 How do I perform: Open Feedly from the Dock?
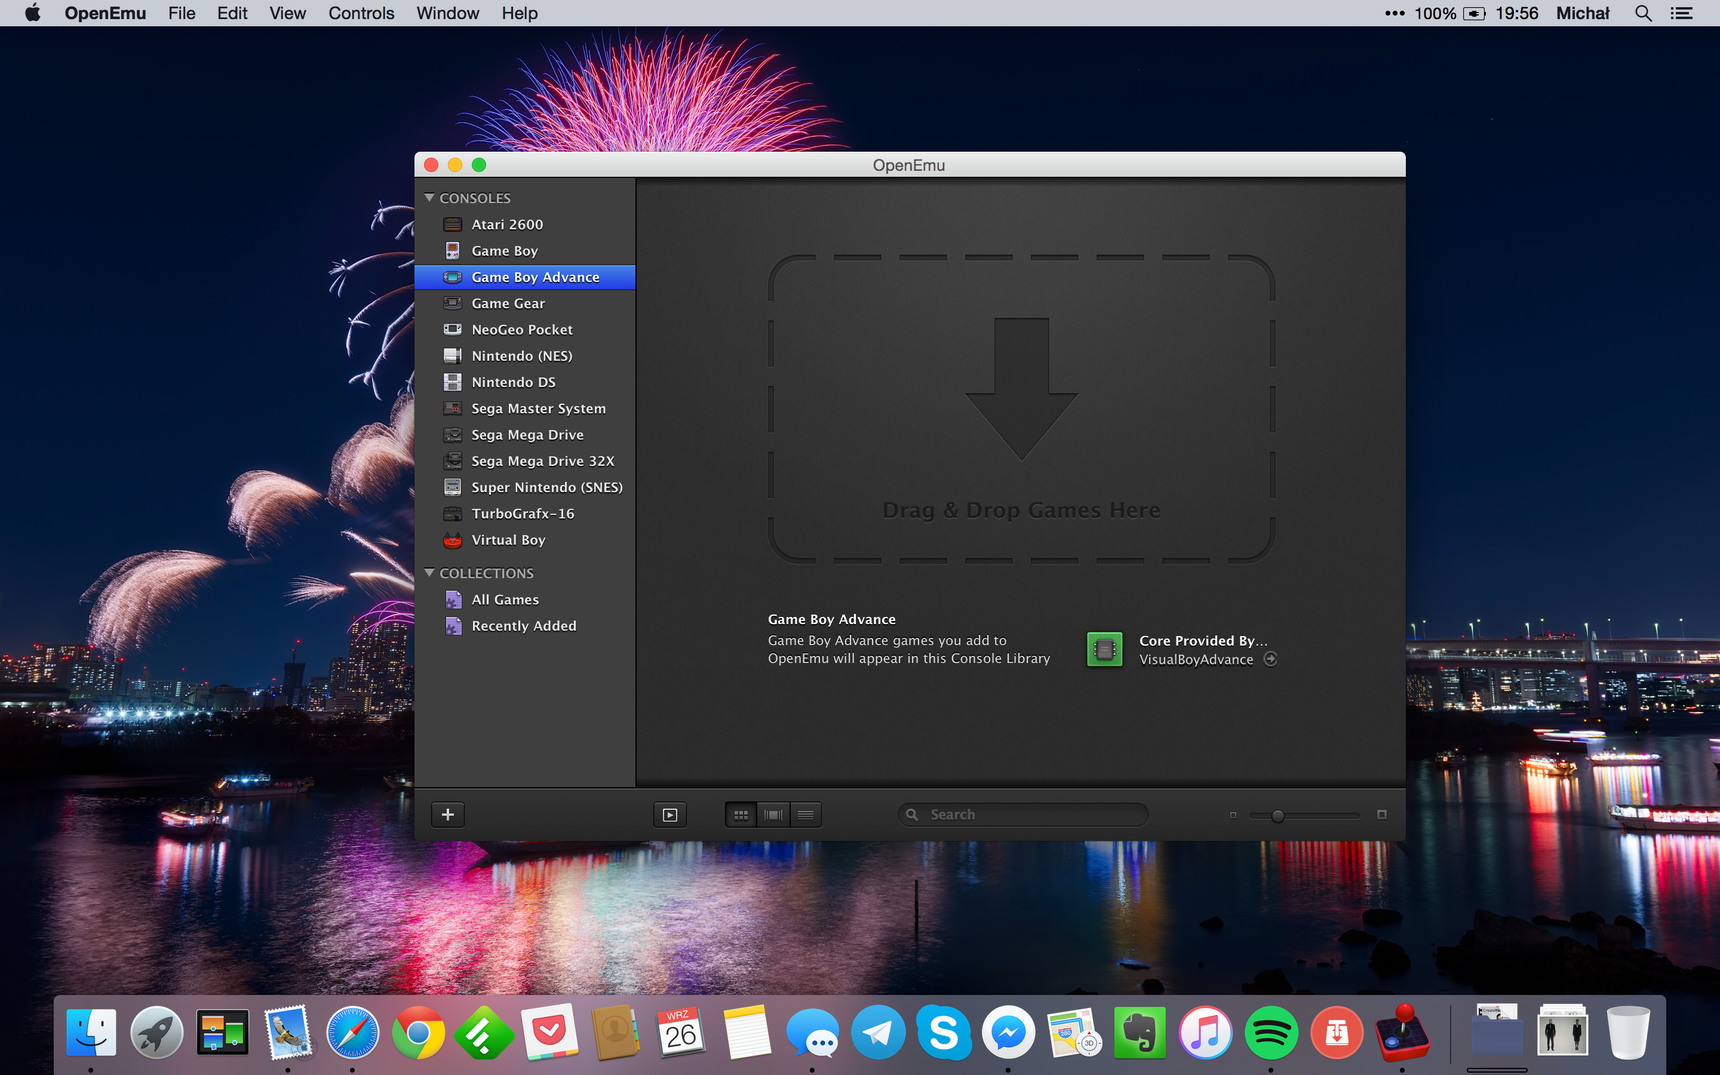[x=484, y=1033]
